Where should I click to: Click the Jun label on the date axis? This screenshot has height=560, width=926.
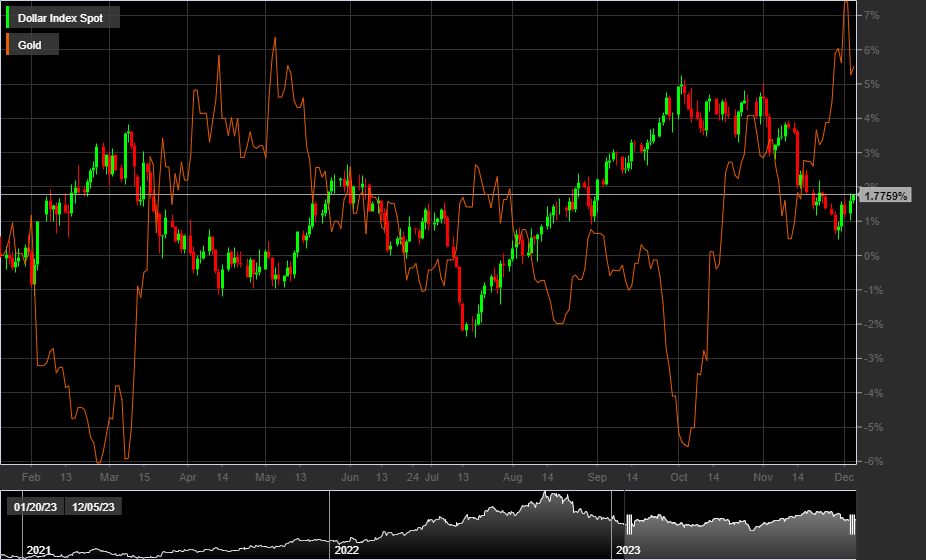point(350,478)
